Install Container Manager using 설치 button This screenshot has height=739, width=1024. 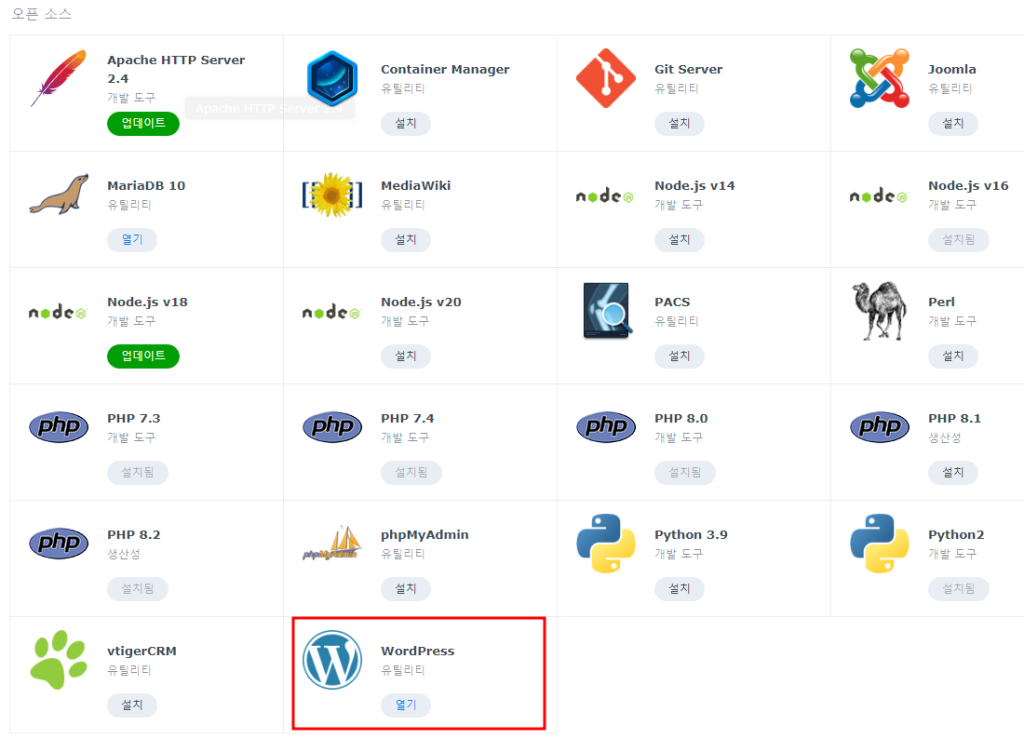tap(406, 123)
